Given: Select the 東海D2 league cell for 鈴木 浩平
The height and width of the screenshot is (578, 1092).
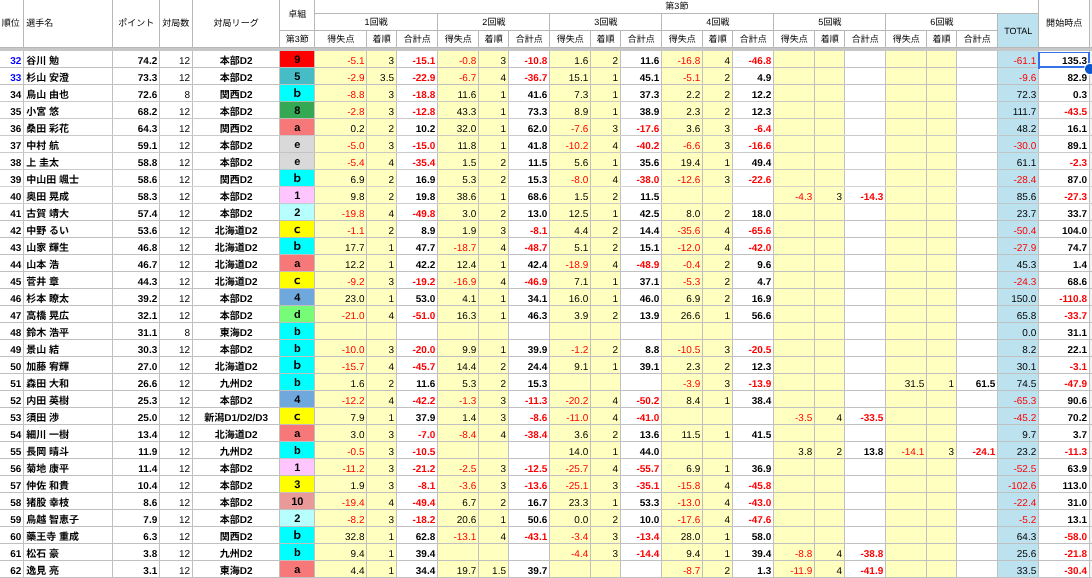Looking at the screenshot, I should click(235, 333).
